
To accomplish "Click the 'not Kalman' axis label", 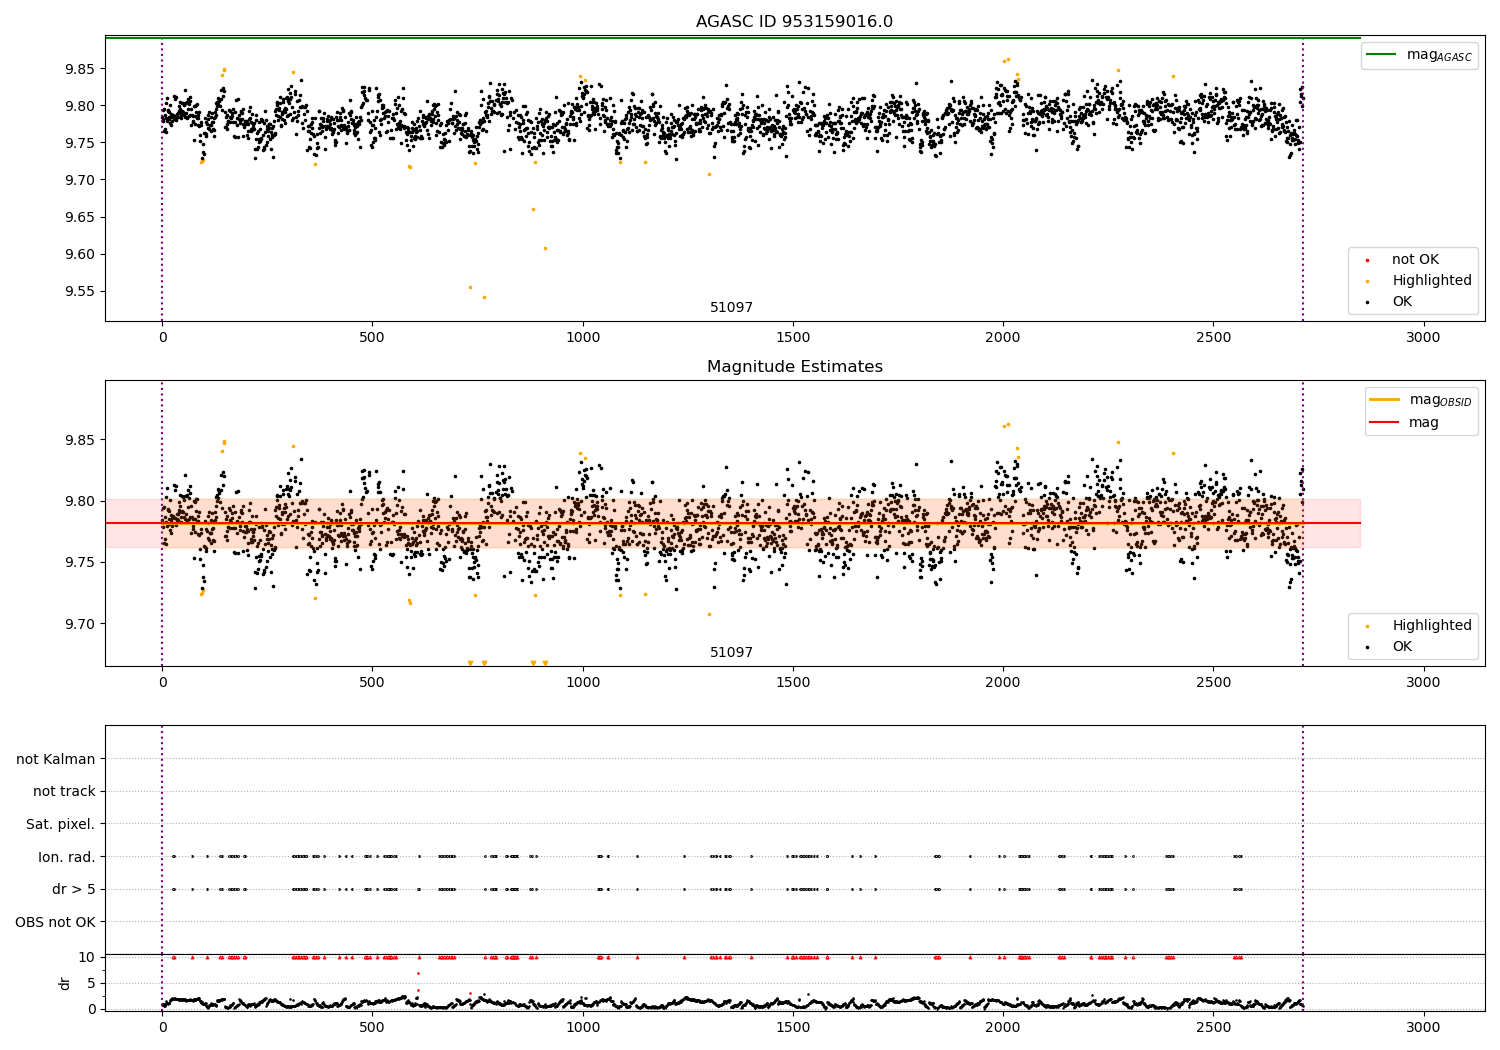I will (56, 759).
